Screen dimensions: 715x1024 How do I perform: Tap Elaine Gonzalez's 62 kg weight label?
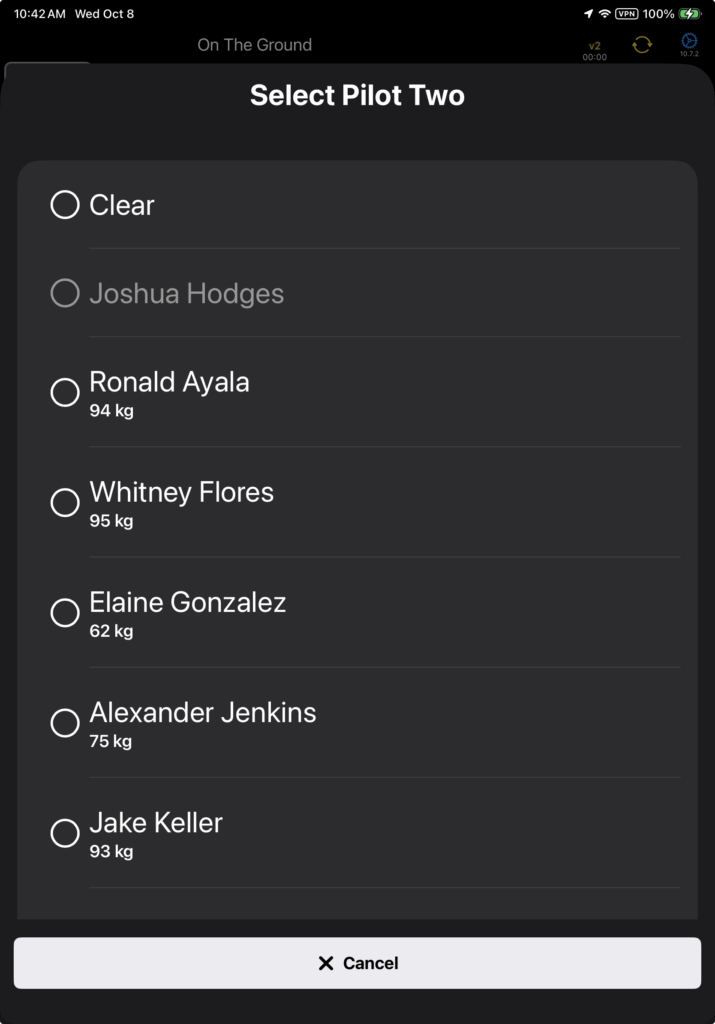coord(111,631)
